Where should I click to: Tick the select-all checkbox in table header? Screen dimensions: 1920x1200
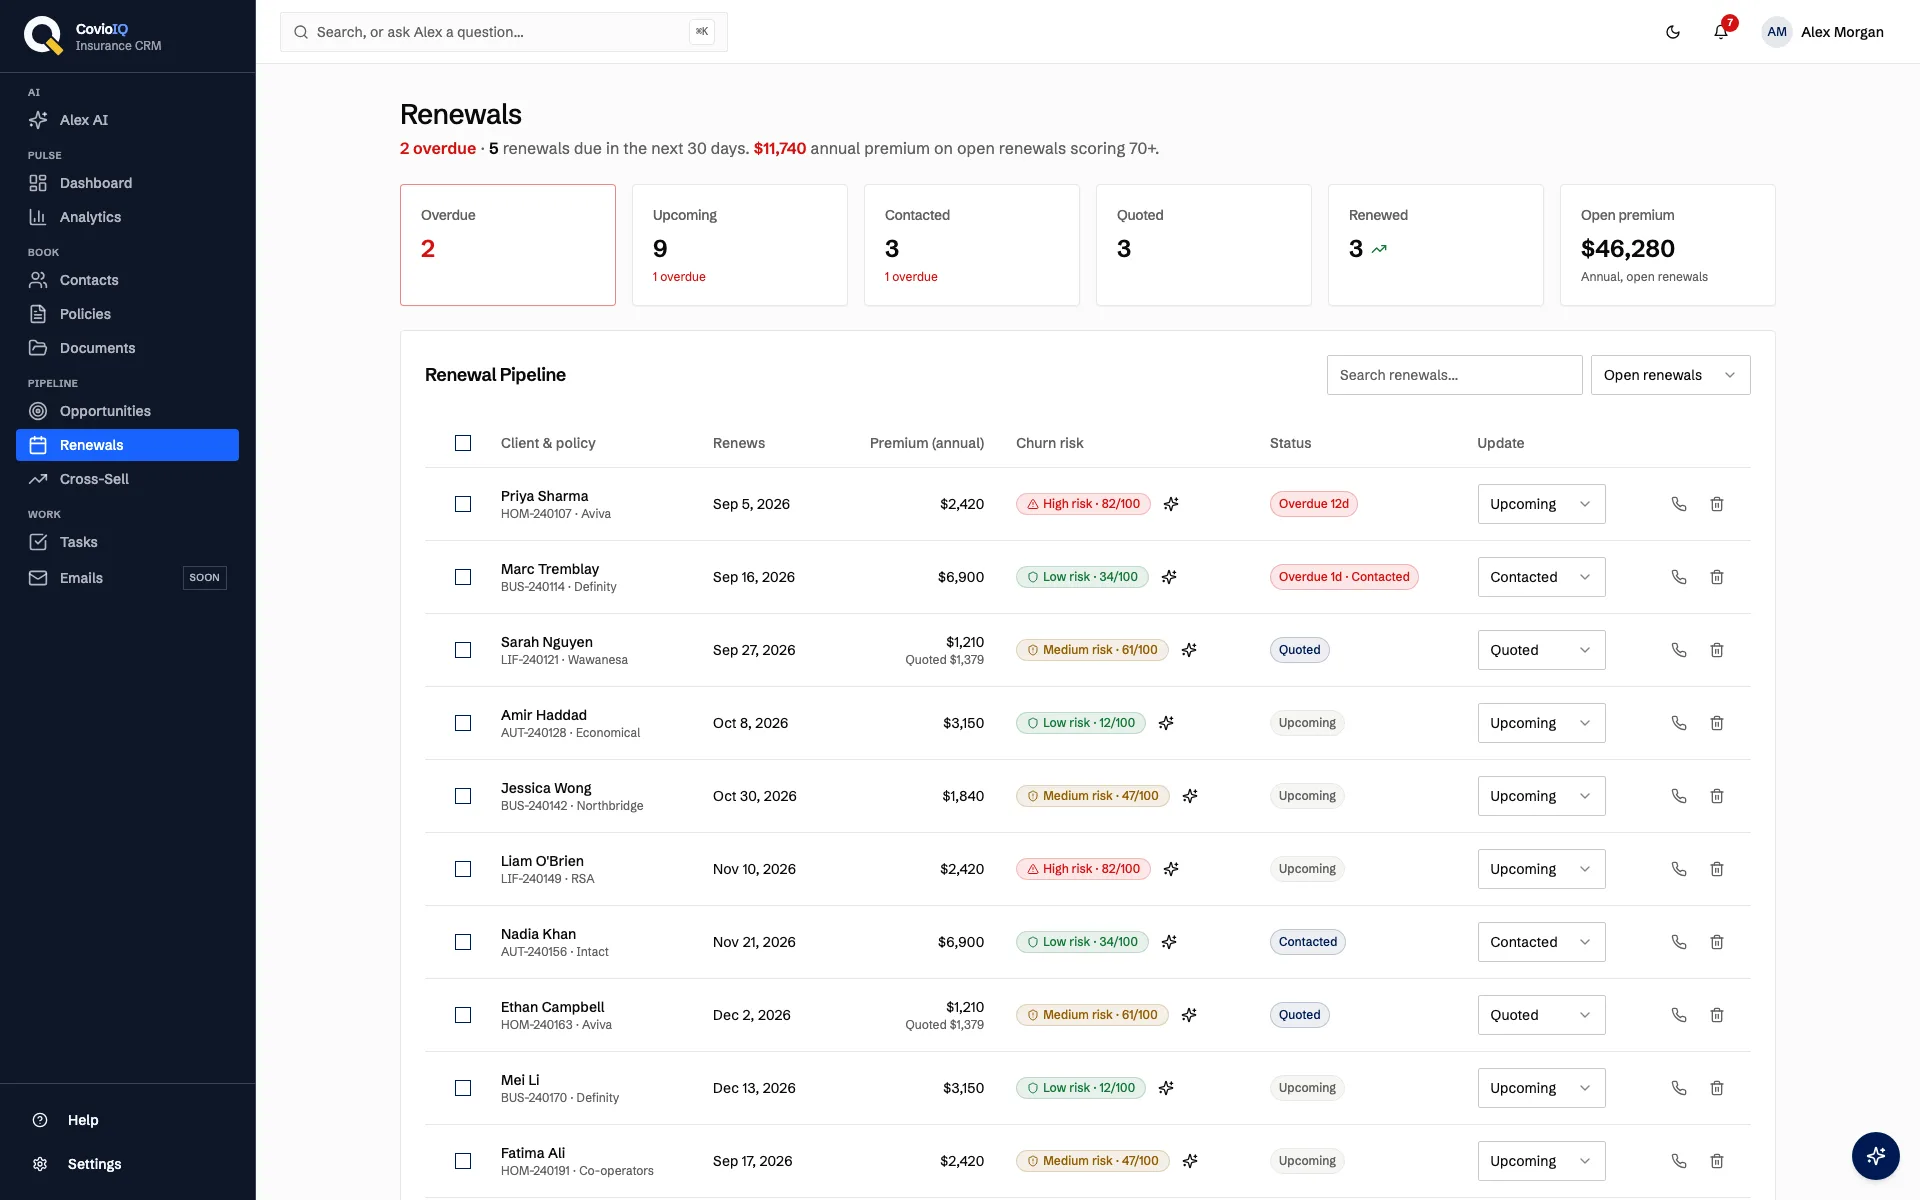pos(463,443)
